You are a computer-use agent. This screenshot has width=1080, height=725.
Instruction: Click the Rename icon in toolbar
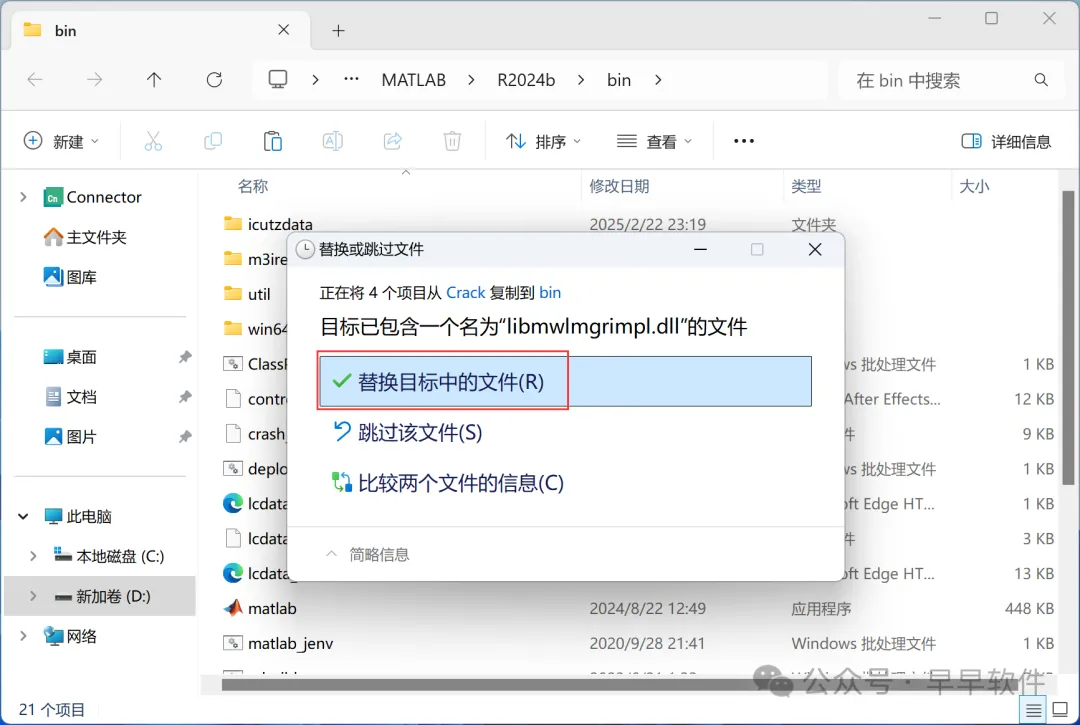click(x=333, y=141)
